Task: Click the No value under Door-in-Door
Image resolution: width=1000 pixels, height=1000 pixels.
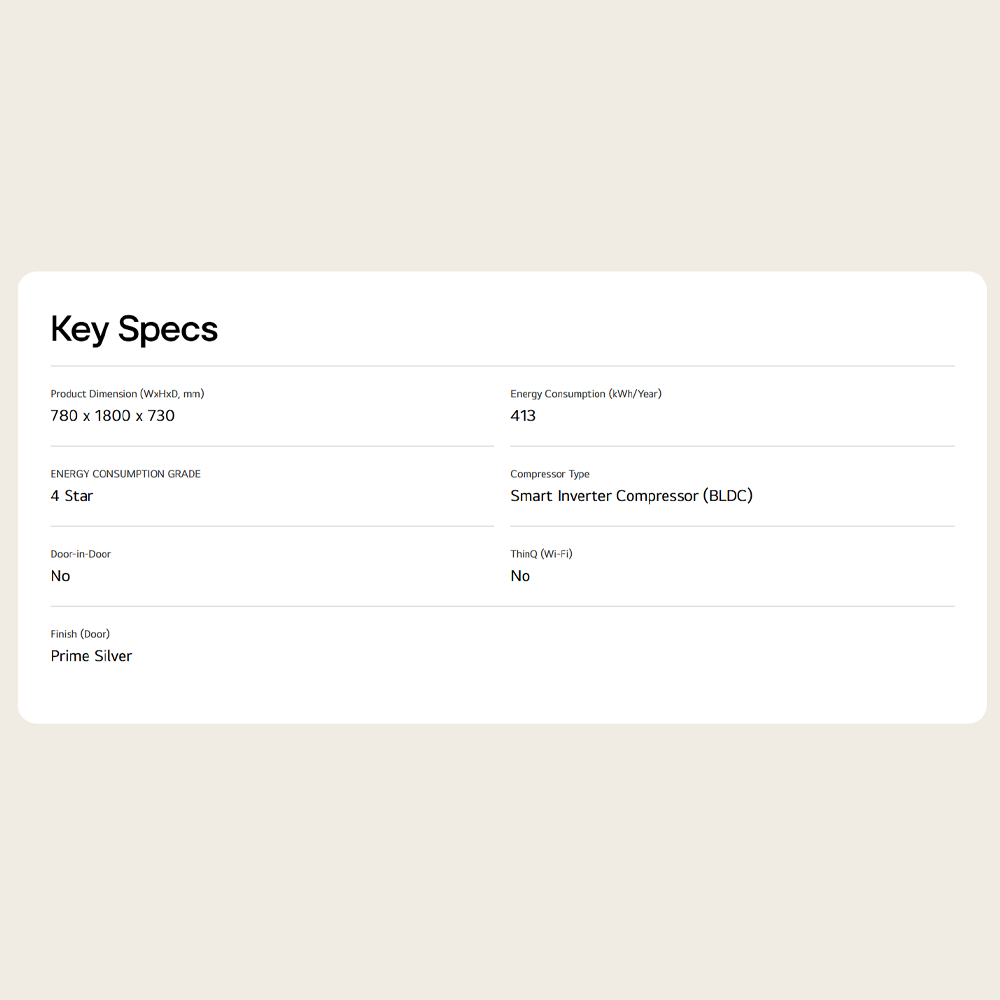Action: coord(61,576)
